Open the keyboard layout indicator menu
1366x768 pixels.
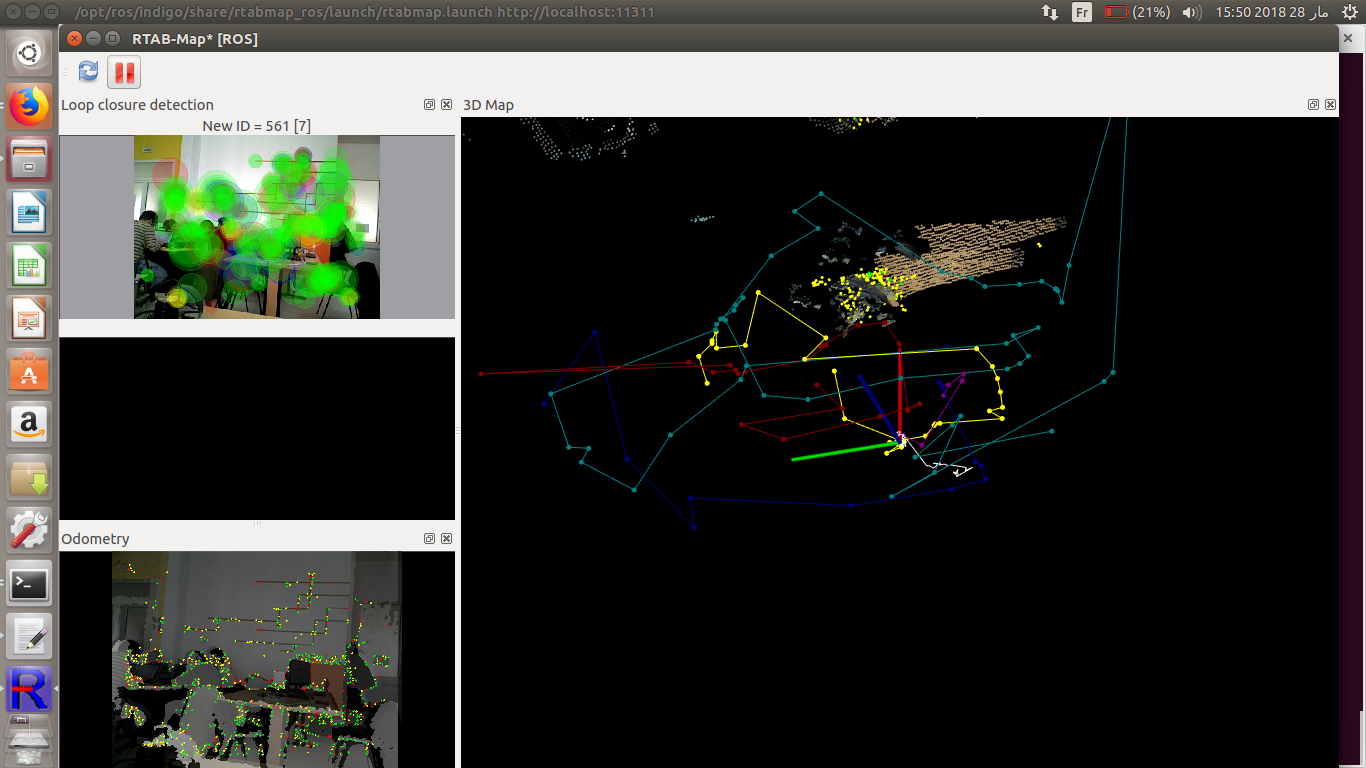pos(1081,14)
